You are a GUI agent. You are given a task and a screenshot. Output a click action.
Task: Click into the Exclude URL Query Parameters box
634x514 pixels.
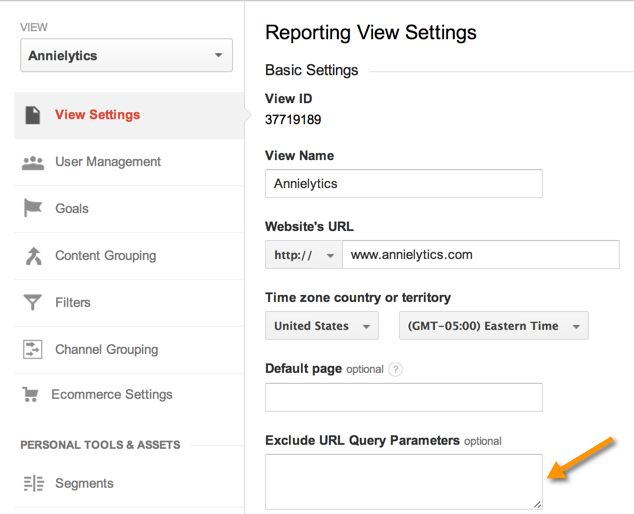click(x=404, y=482)
